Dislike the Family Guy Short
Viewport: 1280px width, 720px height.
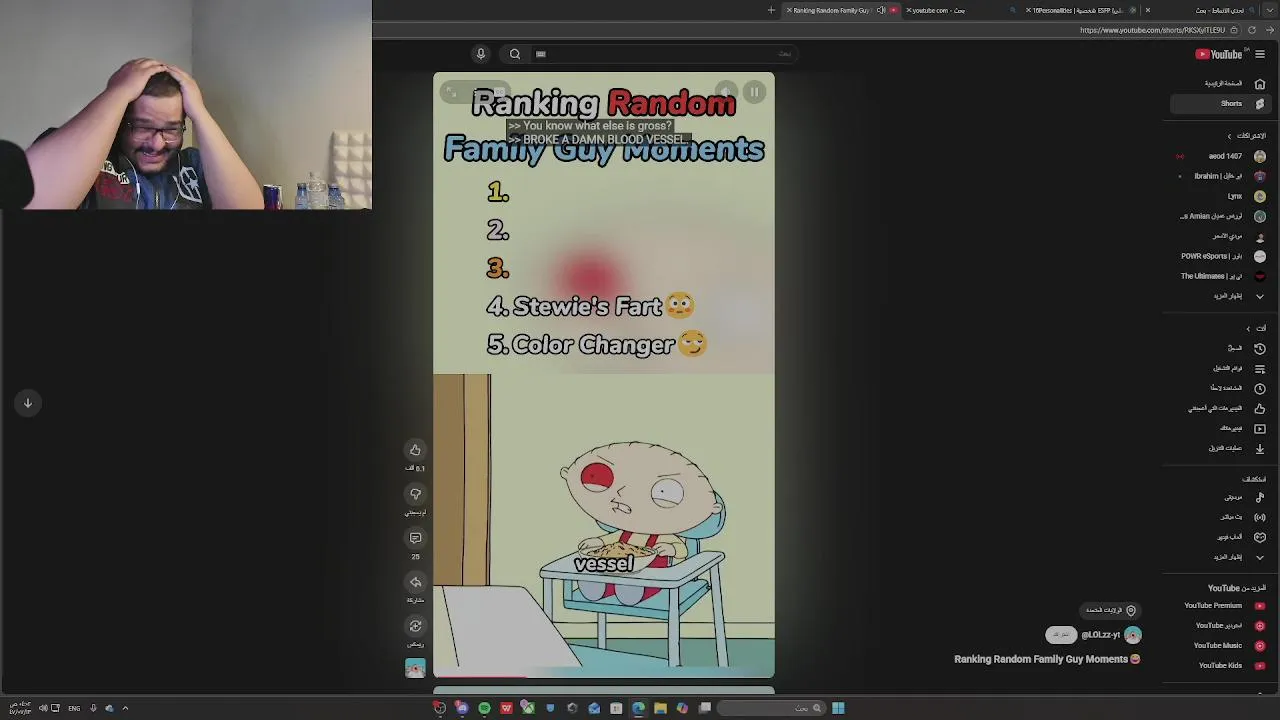415,494
